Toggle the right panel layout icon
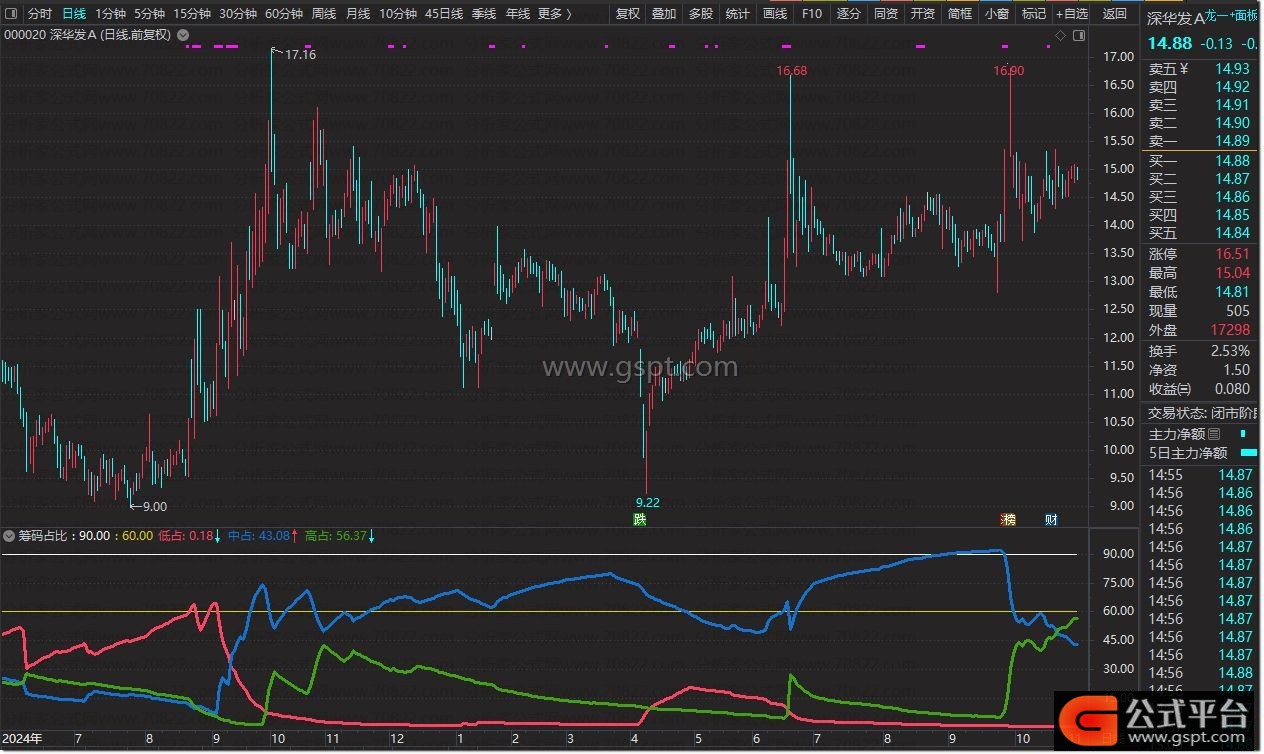Screen dimensions: 1264x754 (1077, 35)
